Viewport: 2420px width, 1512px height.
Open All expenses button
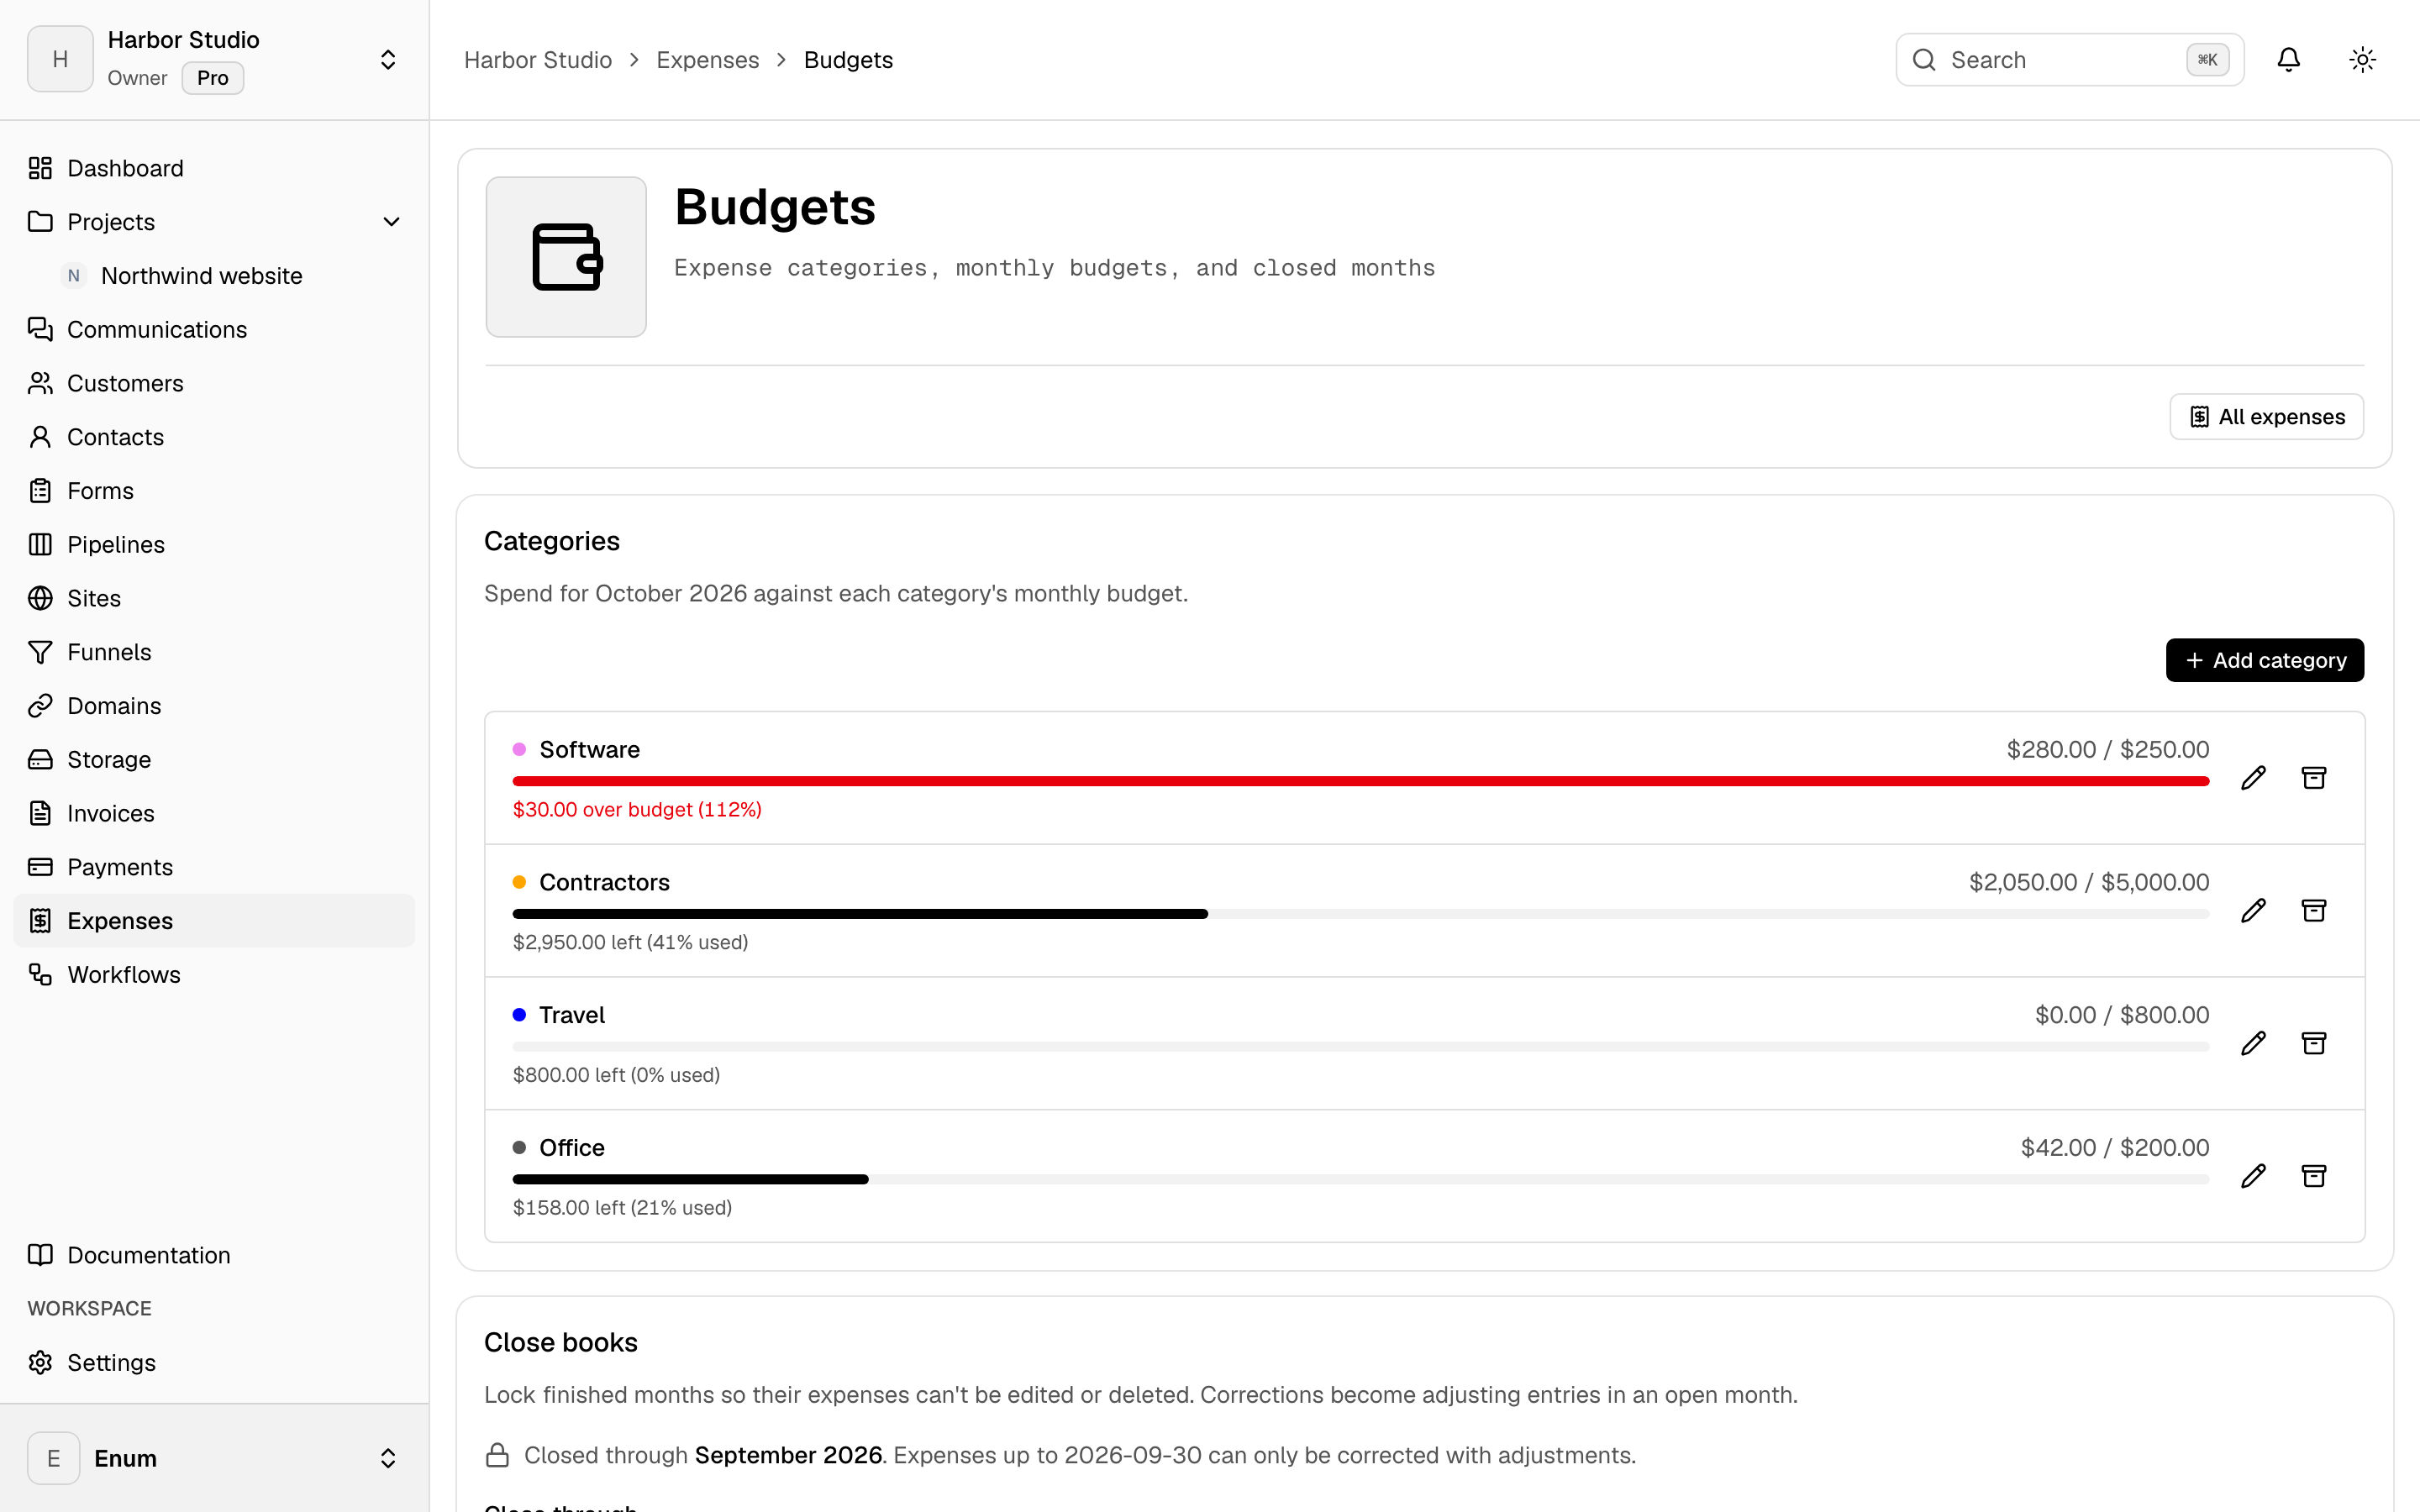(2266, 416)
